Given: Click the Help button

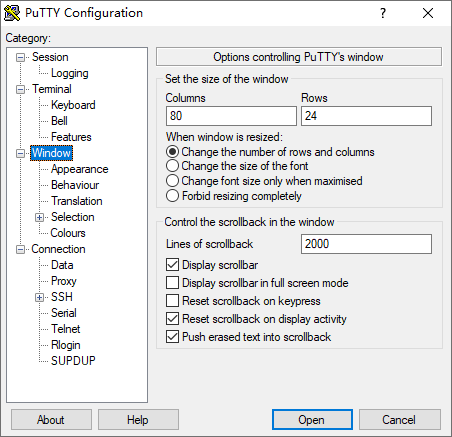Looking at the screenshot, I should (x=138, y=420).
